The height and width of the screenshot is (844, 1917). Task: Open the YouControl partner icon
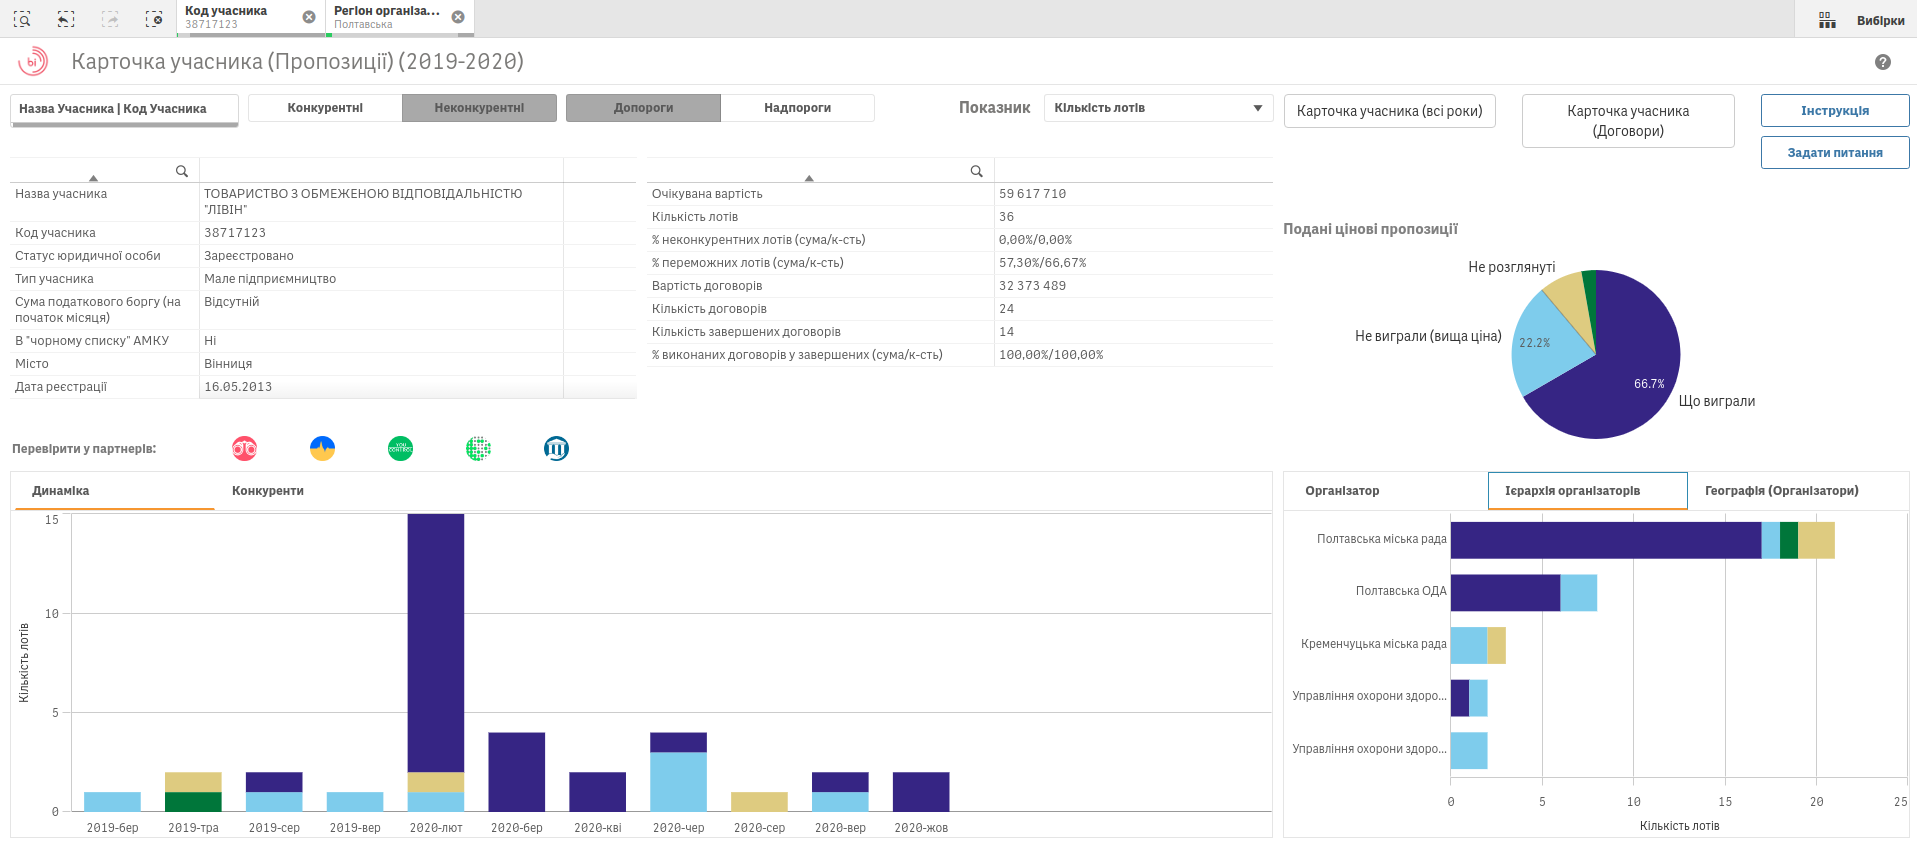point(400,449)
